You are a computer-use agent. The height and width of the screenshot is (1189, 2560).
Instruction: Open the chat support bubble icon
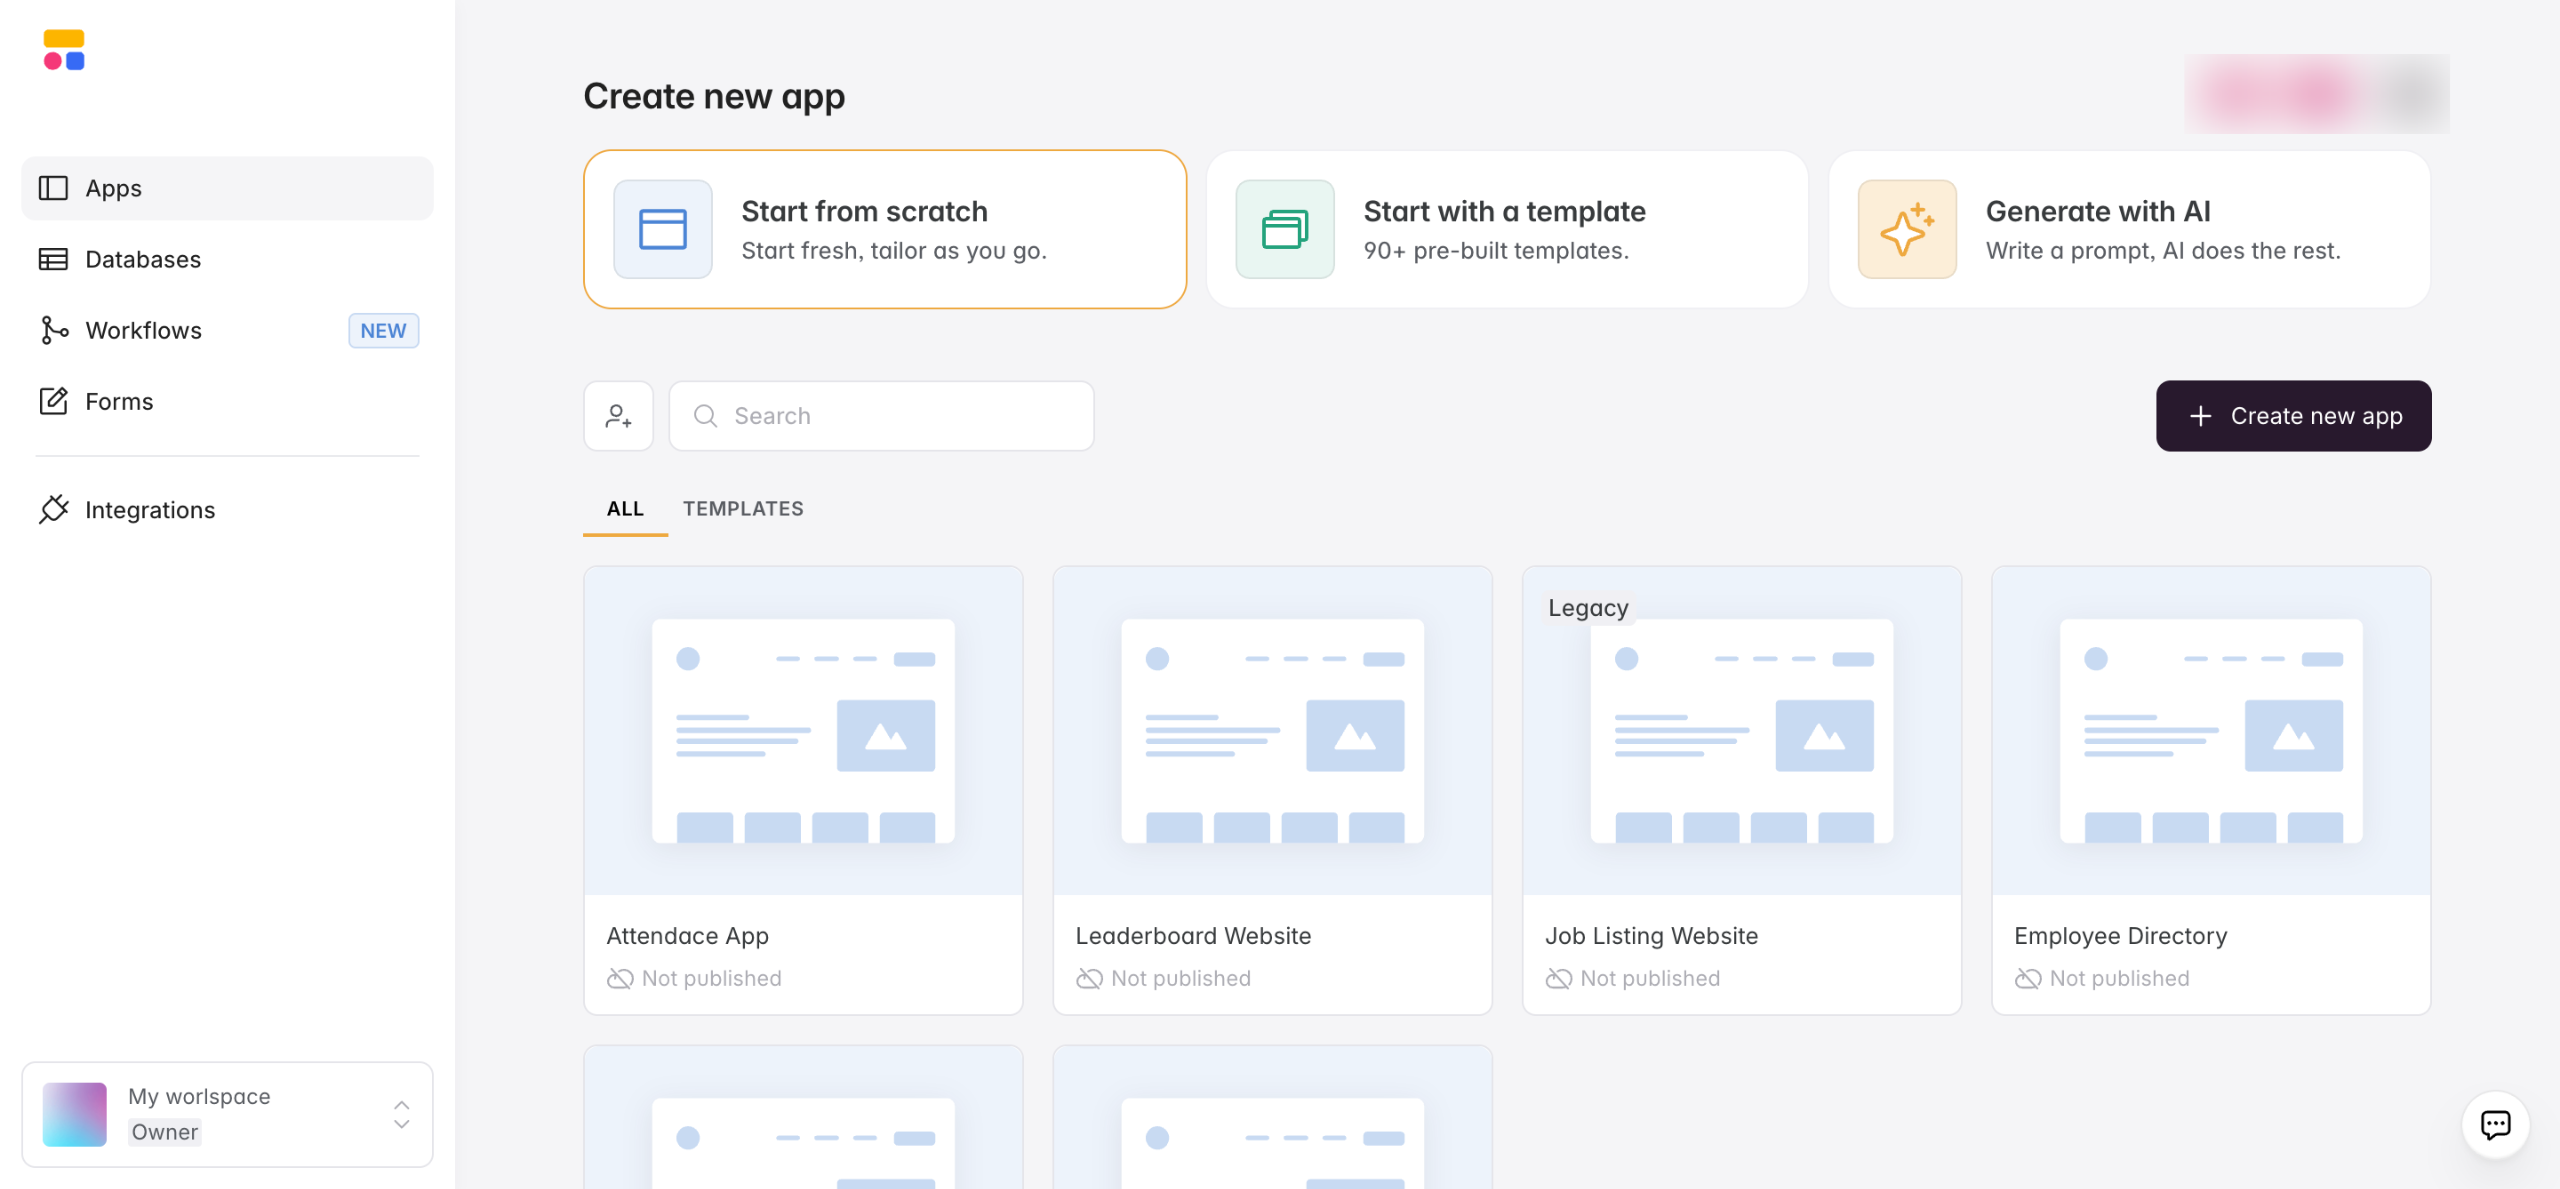tap(2495, 1125)
